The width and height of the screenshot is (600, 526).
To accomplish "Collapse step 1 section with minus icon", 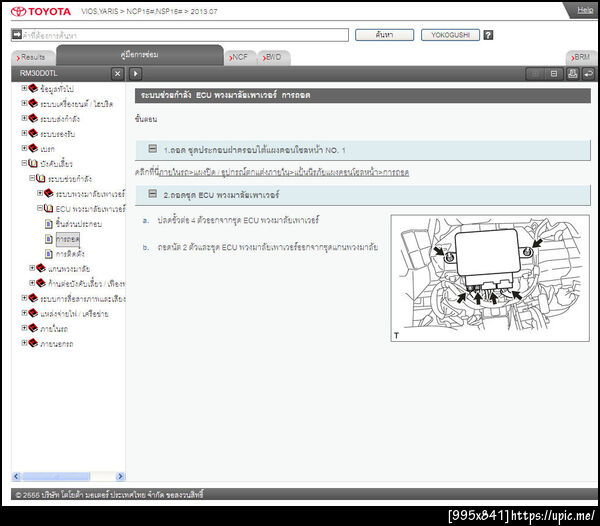I will coord(153,149).
